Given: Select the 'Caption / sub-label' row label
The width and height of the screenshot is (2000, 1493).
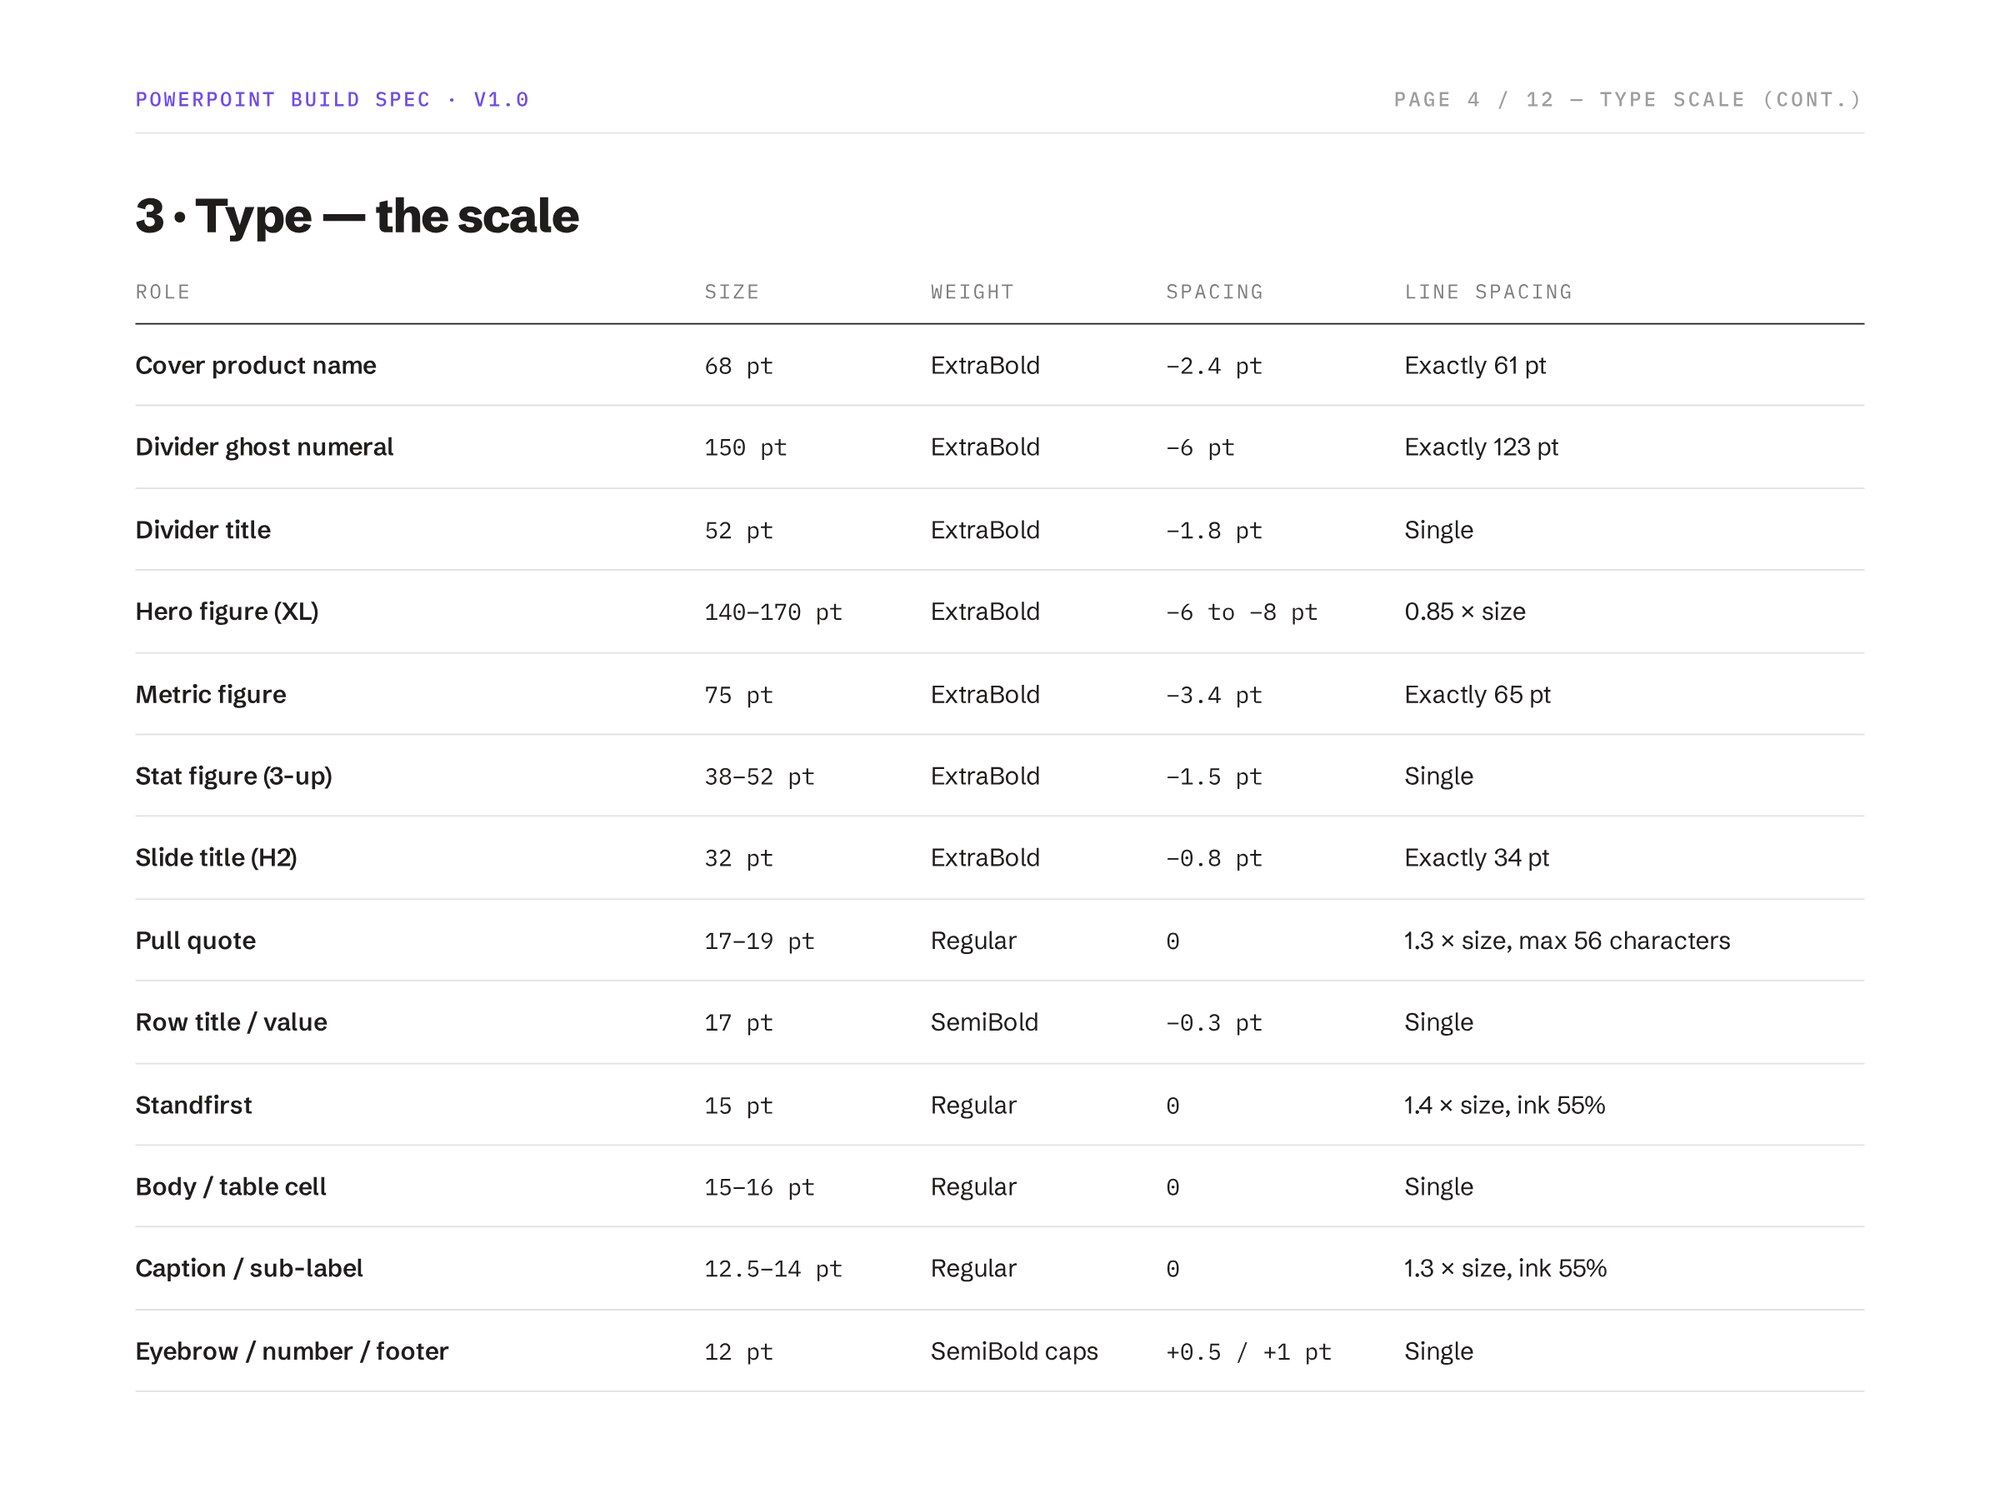Looking at the screenshot, I should coord(249,1269).
